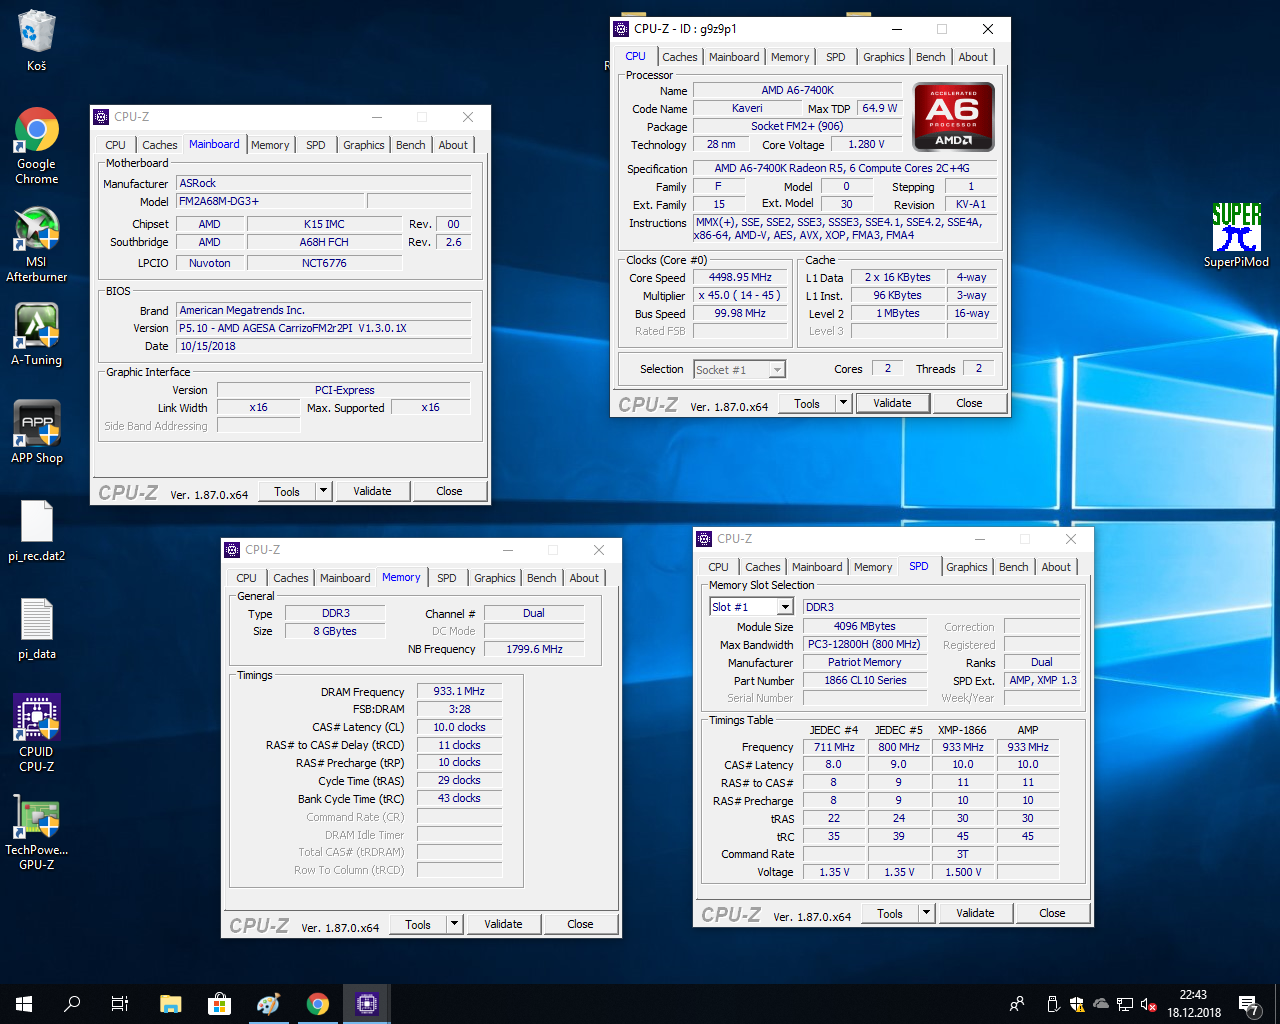Screen dimensions: 1280x1024
Task: Open TechPowerUp GPU-Z desktop shortcut
Action: (36, 832)
